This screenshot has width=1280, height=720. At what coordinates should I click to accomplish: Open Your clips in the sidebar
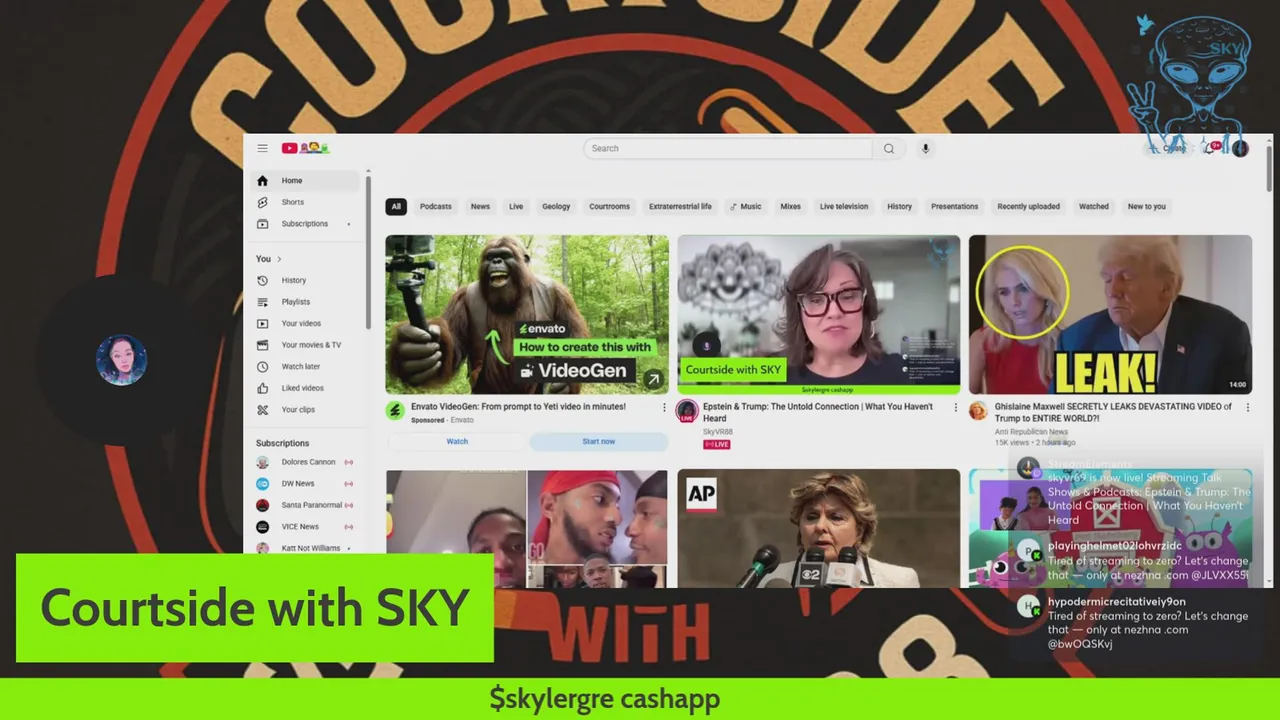(303, 409)
